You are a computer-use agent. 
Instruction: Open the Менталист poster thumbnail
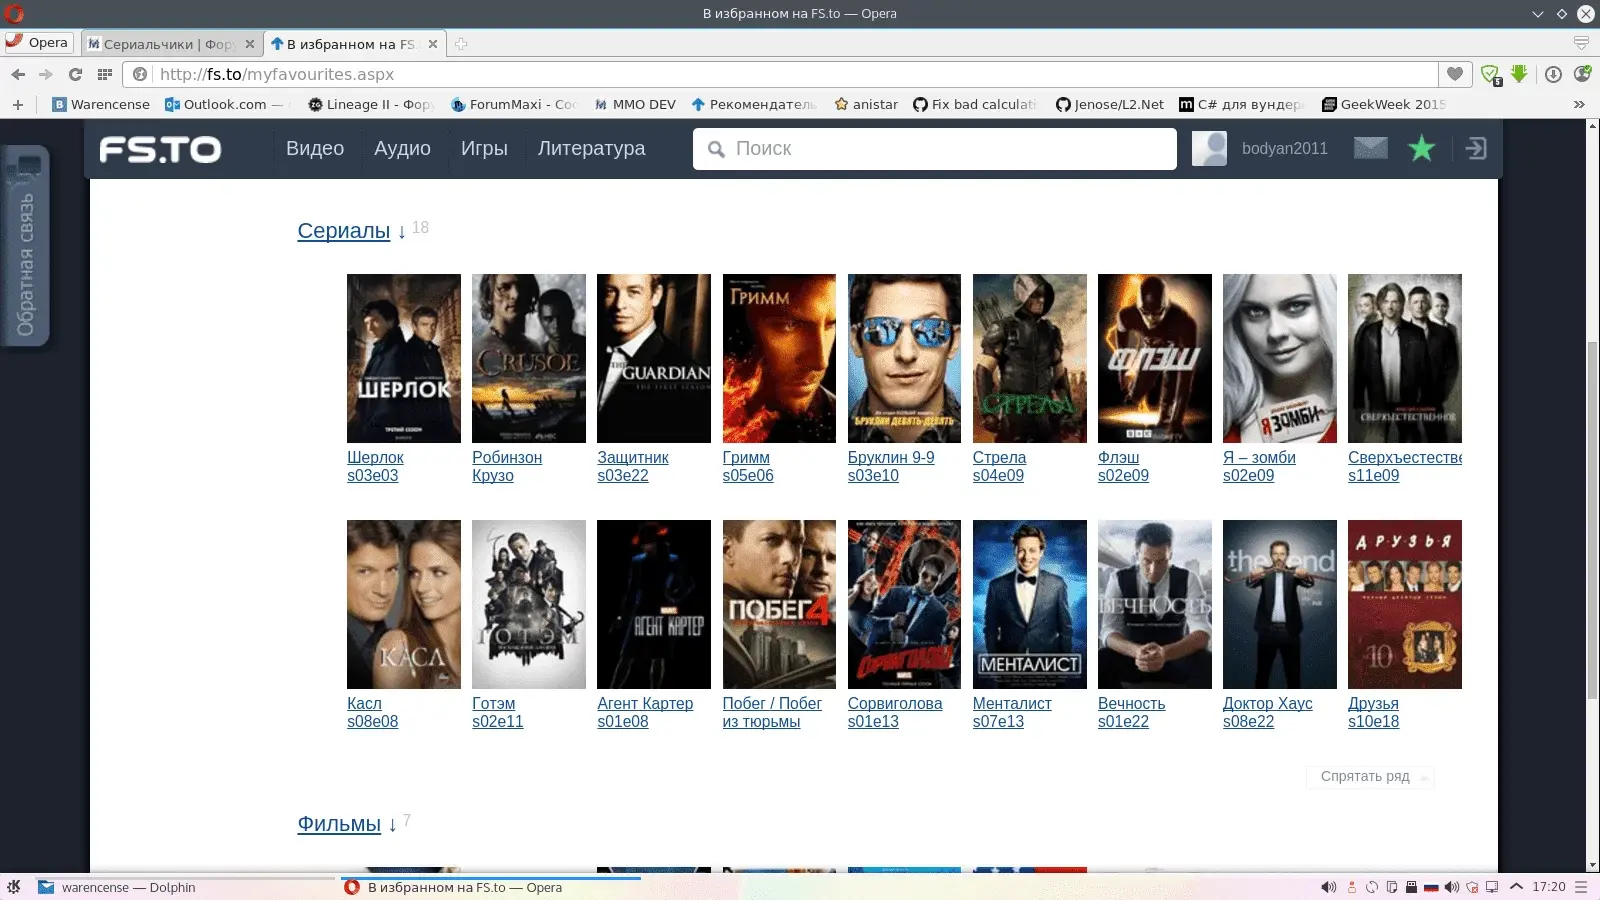pyautogui.click(x=1030, y=604)
